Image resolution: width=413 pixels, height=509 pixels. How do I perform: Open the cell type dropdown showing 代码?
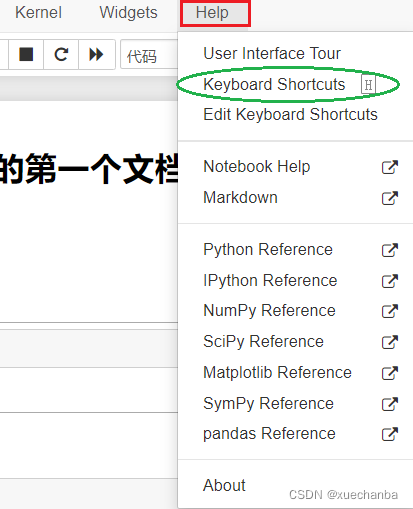pyautogui.click(x=149, y=54)
